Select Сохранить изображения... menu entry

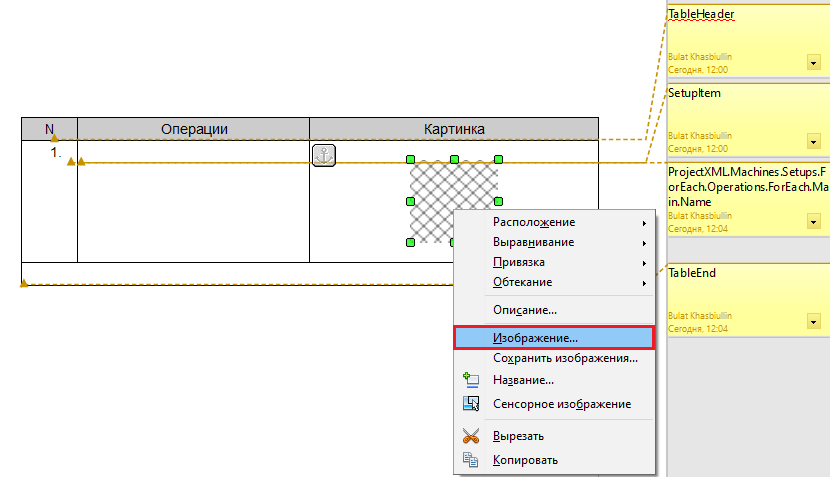(565, 358)
